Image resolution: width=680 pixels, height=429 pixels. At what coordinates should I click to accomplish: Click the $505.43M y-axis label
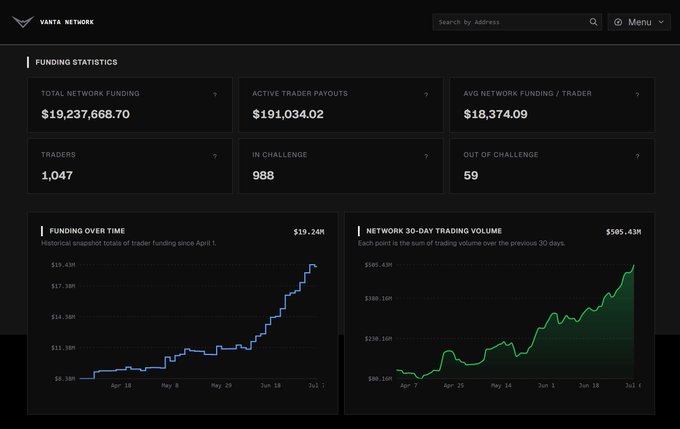click(x=378, y=265)
